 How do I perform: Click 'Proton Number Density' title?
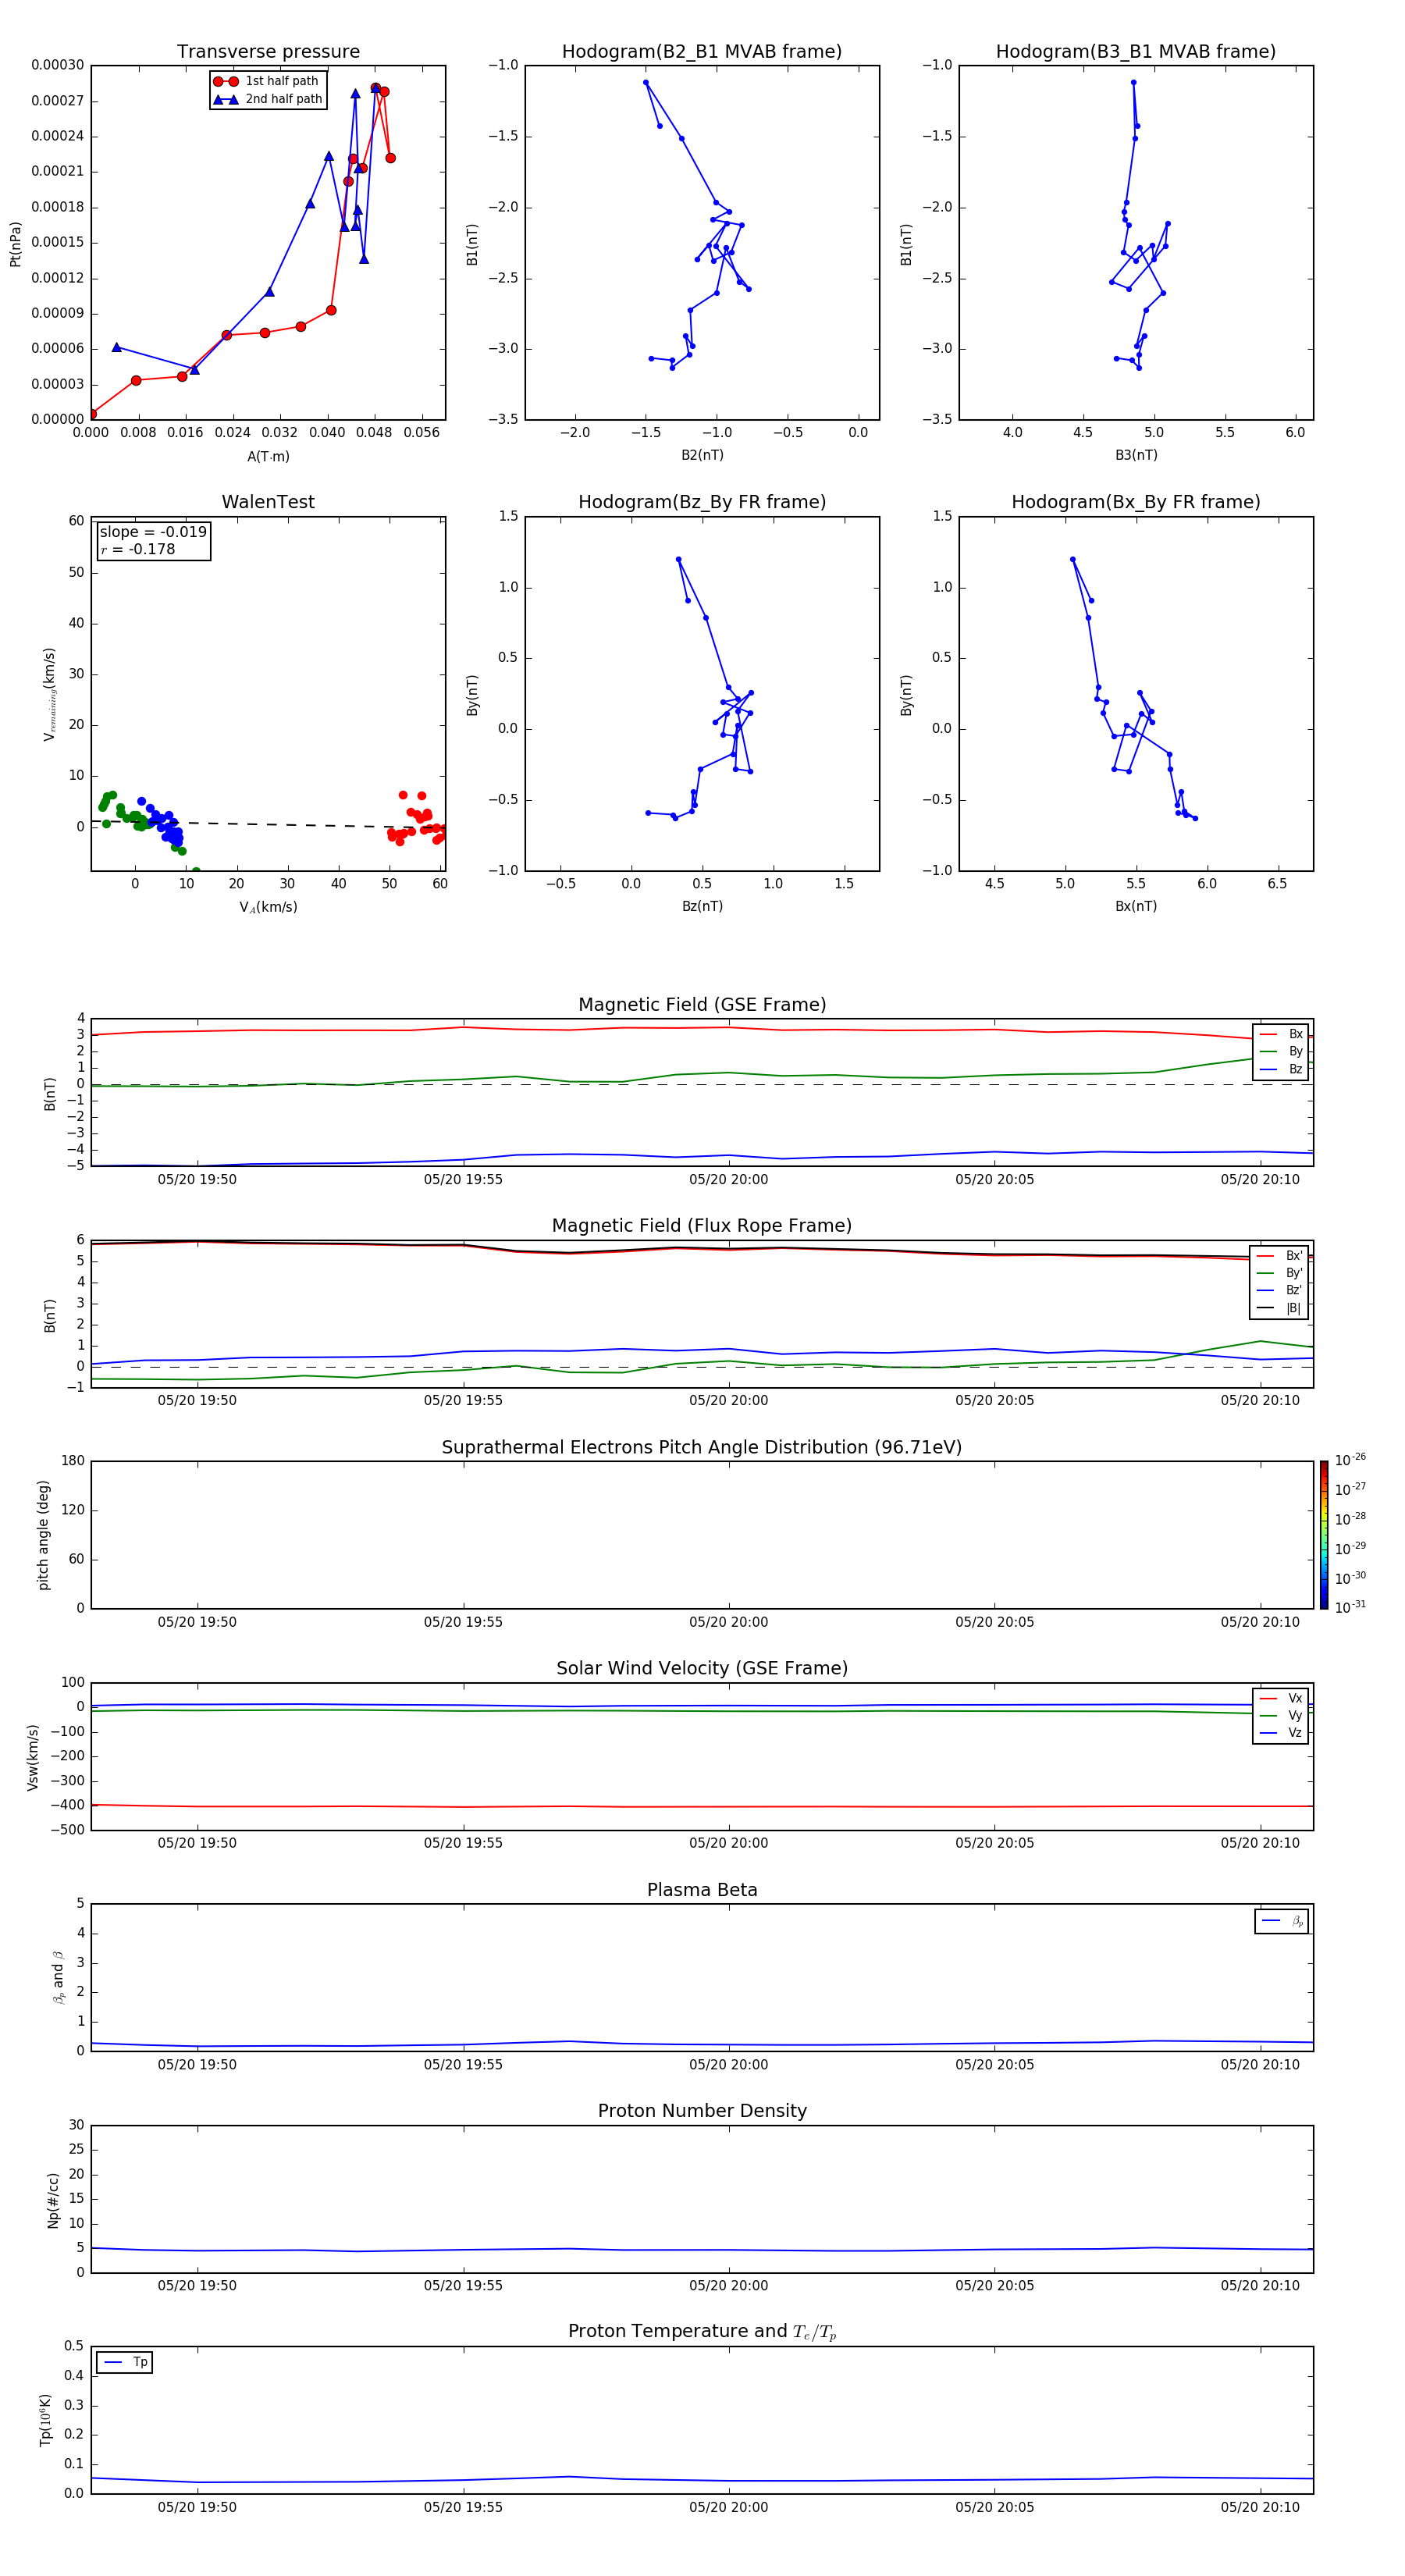702,2111
